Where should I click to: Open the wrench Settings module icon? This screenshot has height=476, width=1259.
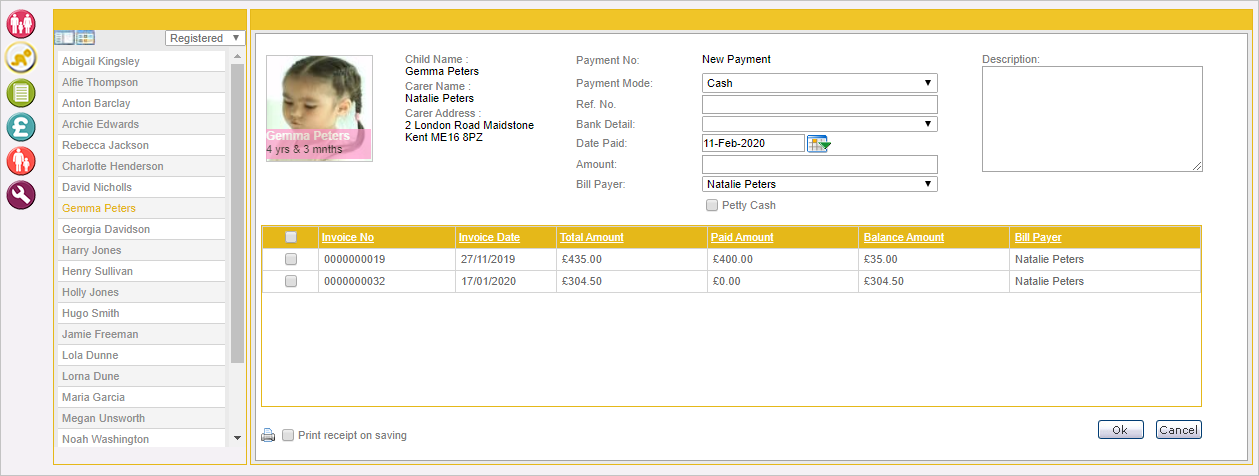[21, 195]
